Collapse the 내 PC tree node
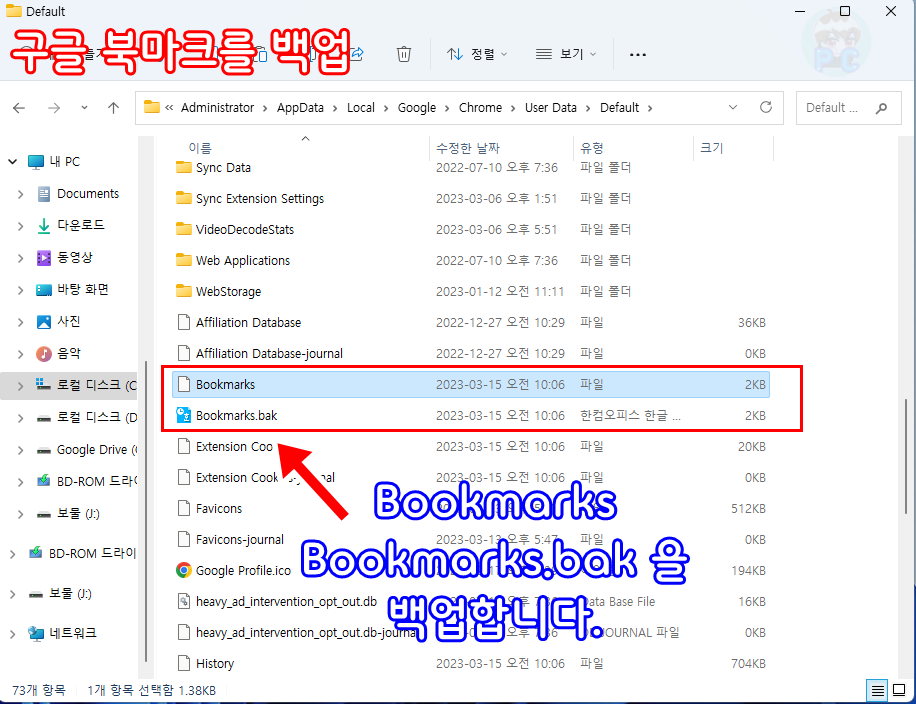The image size is (916, 704). tap(12, 162)
